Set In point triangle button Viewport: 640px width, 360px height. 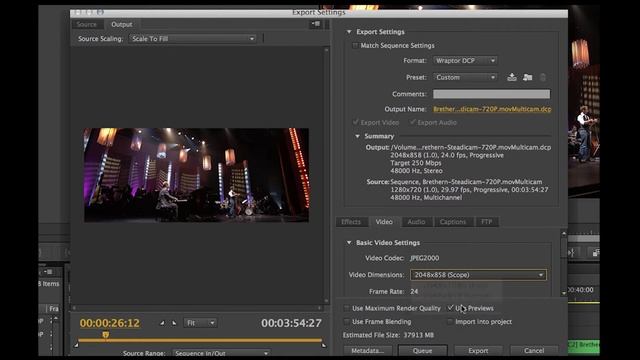[162, 323]
